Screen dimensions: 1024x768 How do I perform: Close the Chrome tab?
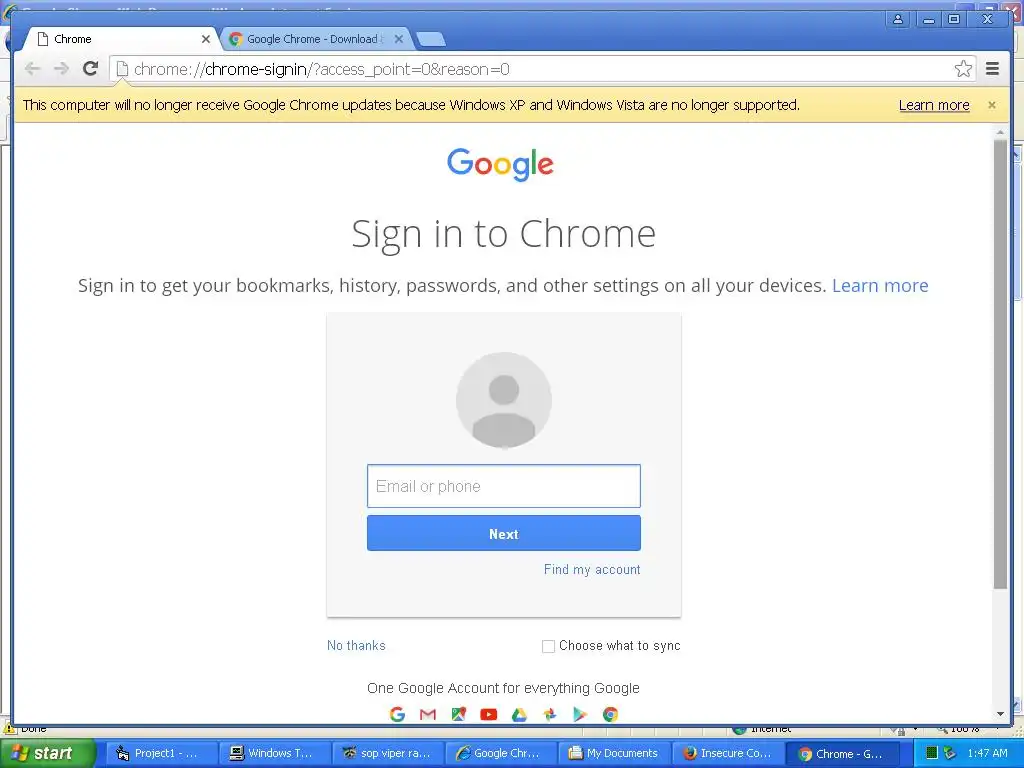(x=206, y=39)
